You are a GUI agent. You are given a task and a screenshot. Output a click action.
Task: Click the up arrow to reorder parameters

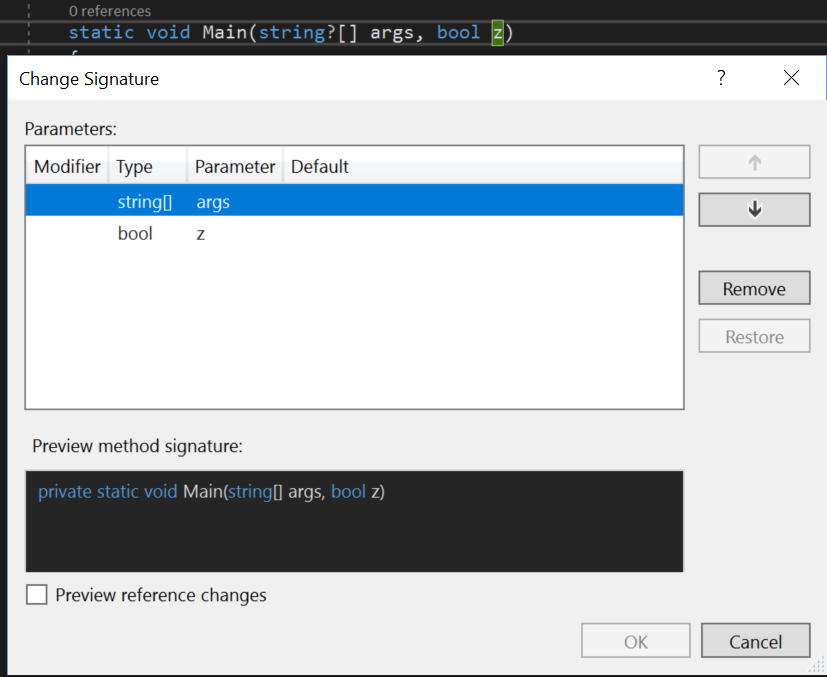(x=753, y=161)
